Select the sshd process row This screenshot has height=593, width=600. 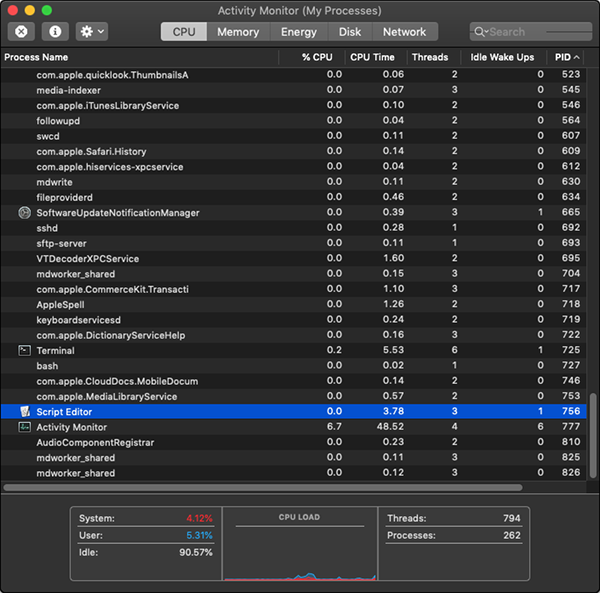coord(293,228)
